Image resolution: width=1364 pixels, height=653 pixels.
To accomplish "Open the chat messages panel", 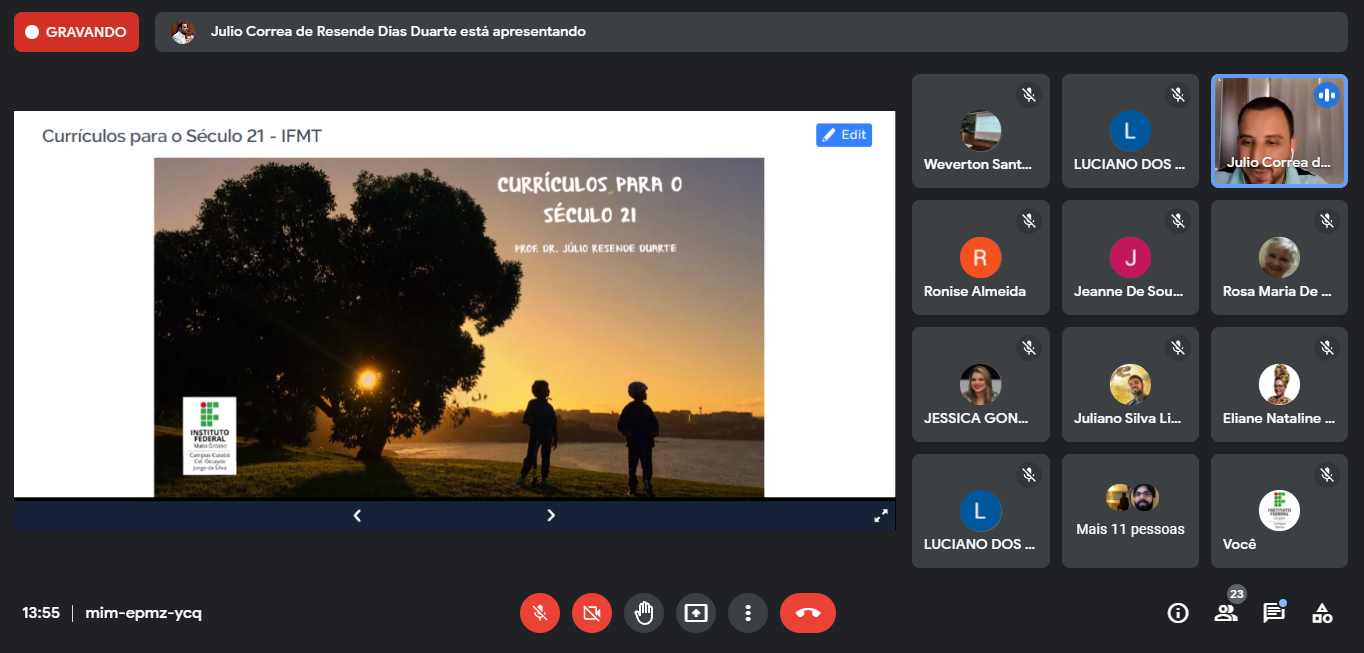I will coord(1273,613).
